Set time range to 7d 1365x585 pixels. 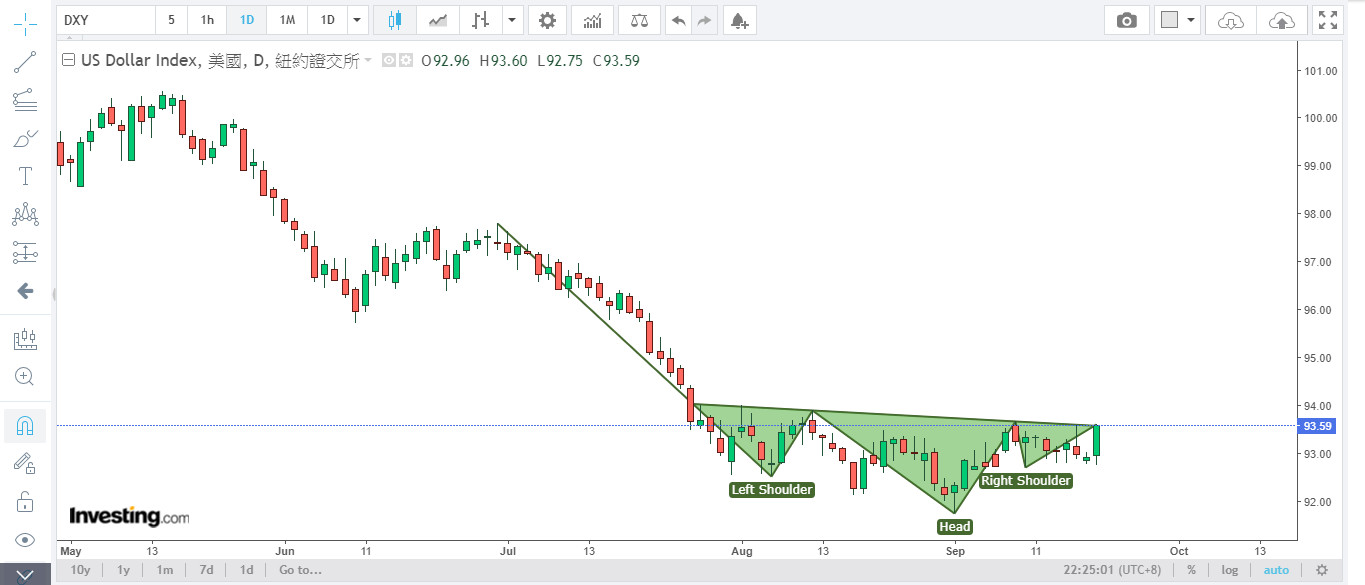[206, 570]
